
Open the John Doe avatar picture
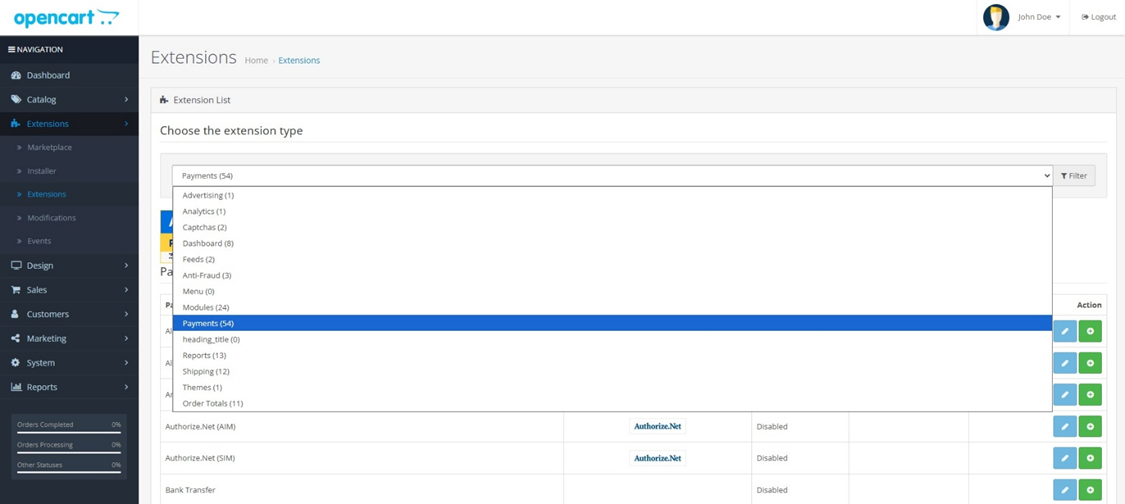click(x=996, y=17)
